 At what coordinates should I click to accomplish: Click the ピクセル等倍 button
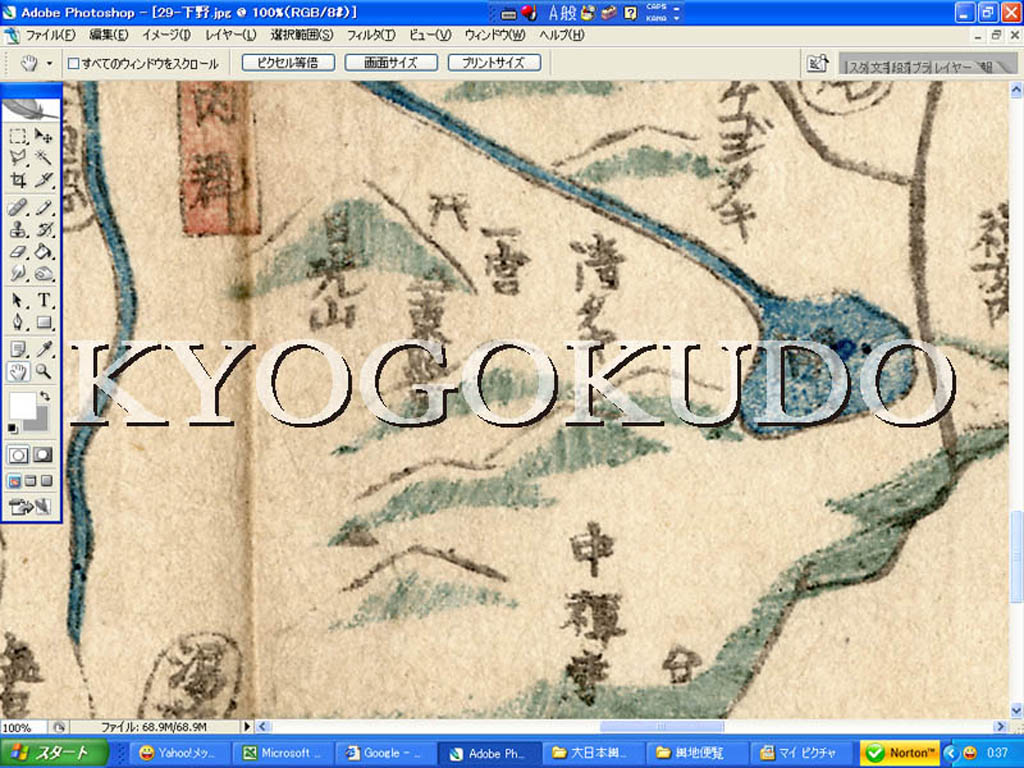(x=288, y=63)
